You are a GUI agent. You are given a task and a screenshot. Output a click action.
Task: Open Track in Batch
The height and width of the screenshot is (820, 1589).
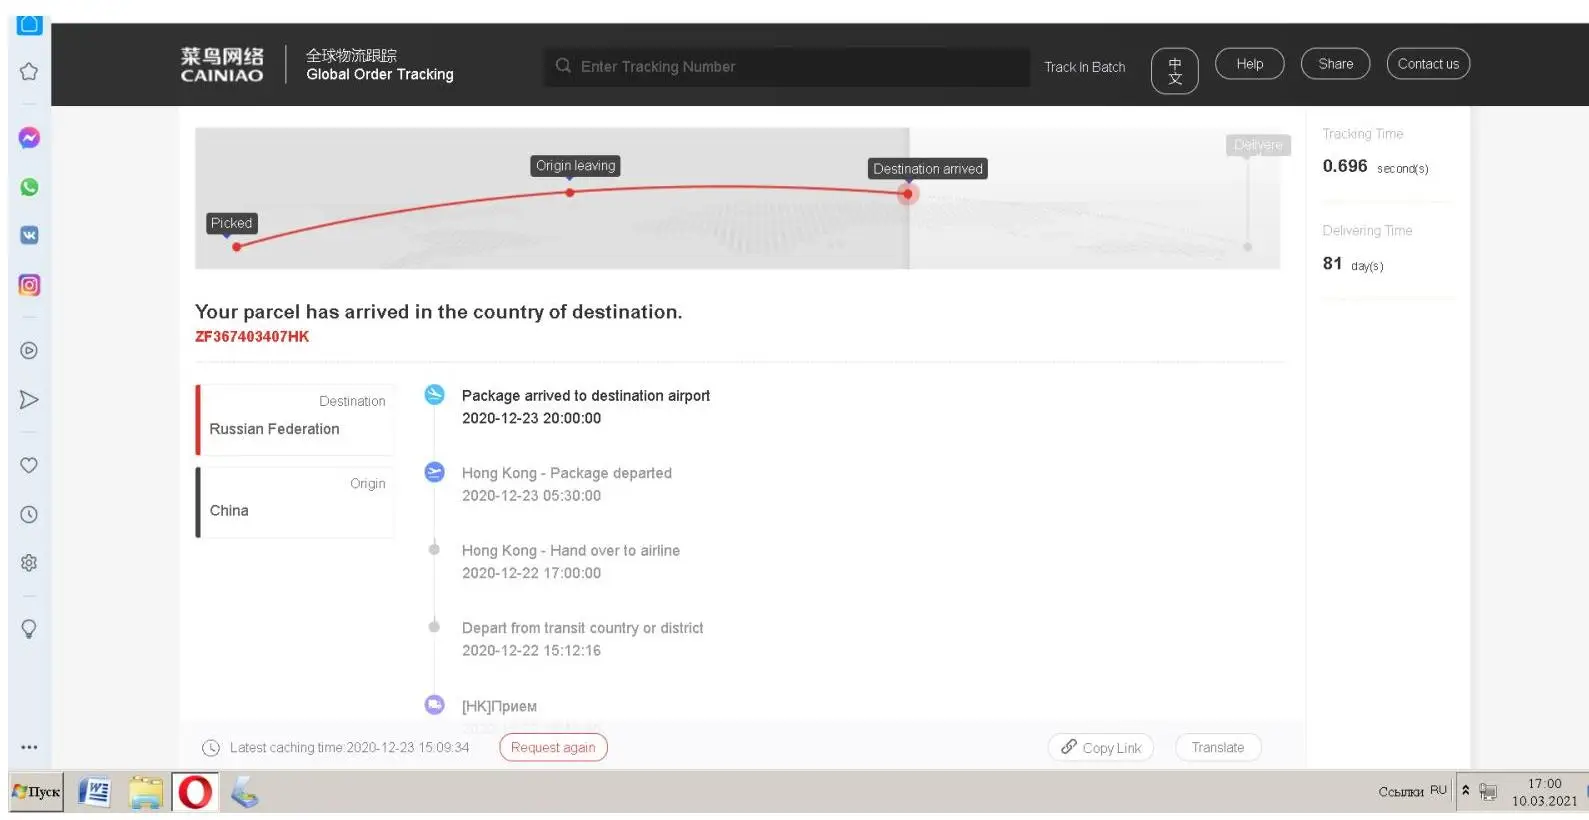(x=1085, y=67)
